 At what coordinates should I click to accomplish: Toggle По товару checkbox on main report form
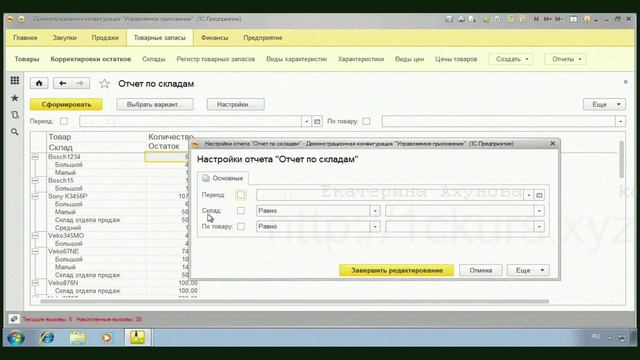click(x=367, y=121)
